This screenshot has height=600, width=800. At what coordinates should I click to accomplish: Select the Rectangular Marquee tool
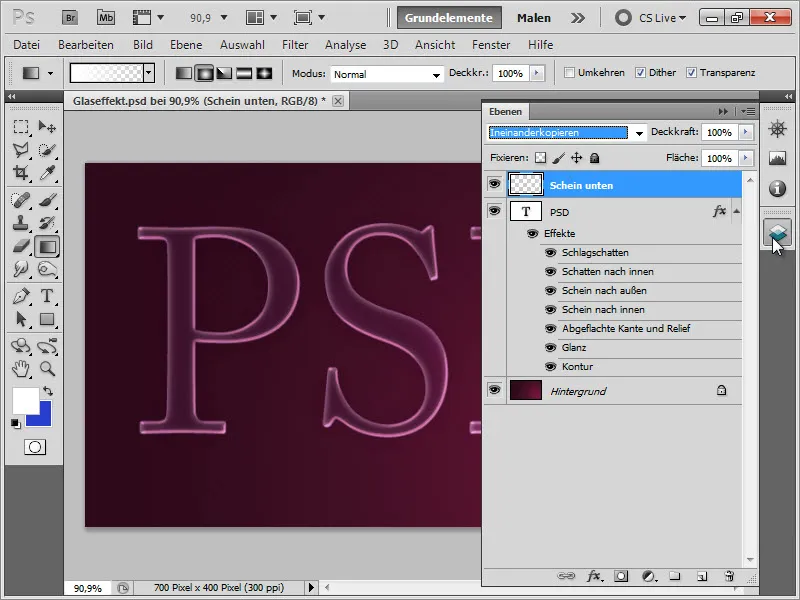pos(21,127)
